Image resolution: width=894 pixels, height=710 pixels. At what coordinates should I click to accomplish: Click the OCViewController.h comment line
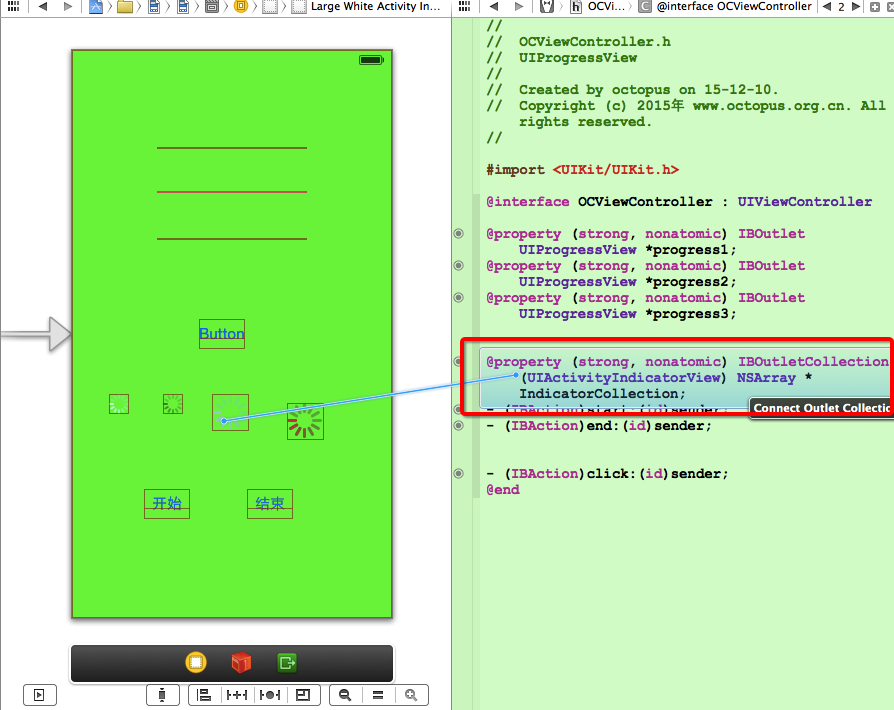click(578, 42)
